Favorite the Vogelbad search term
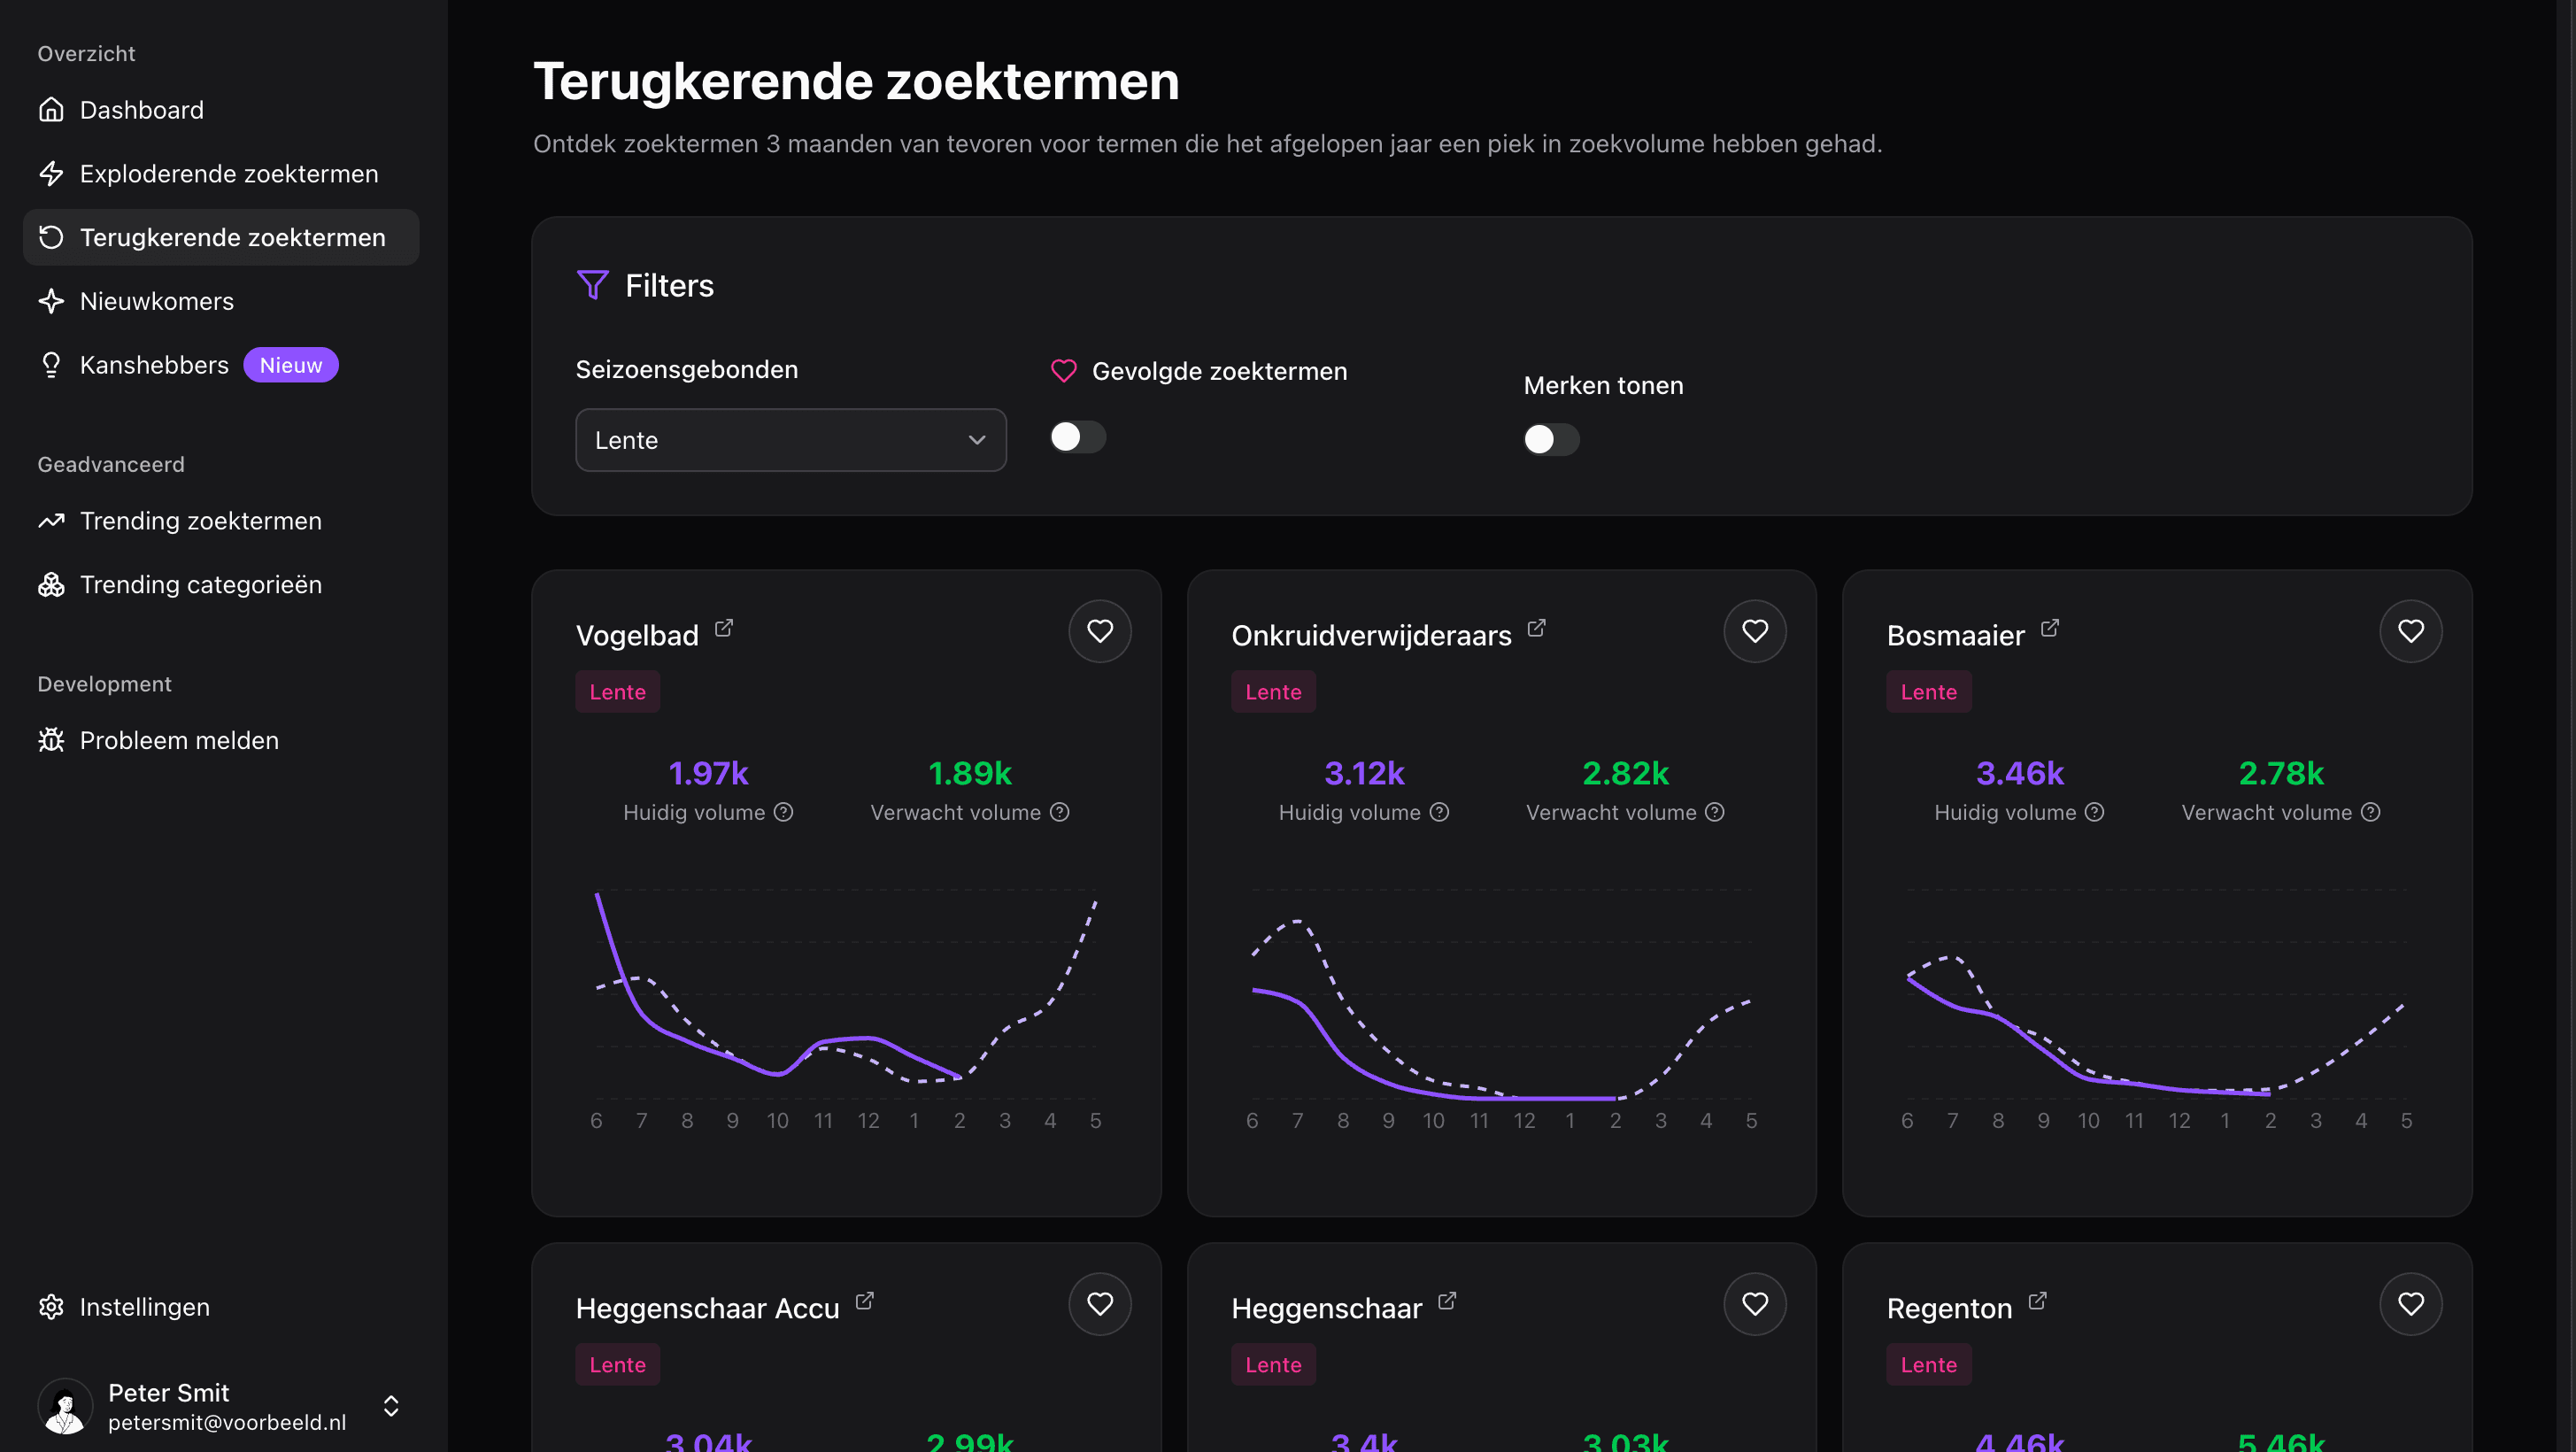 click(x=1100, y=631)
